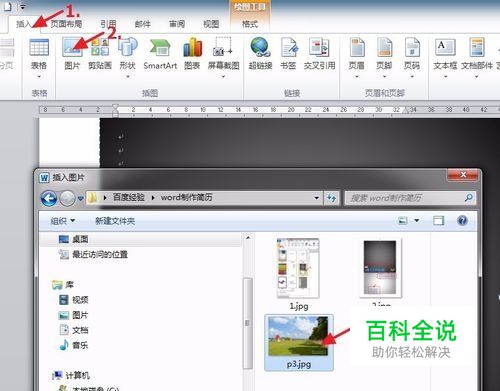
Task: Insert a SmartArt graphic
Action: (160, 53)
